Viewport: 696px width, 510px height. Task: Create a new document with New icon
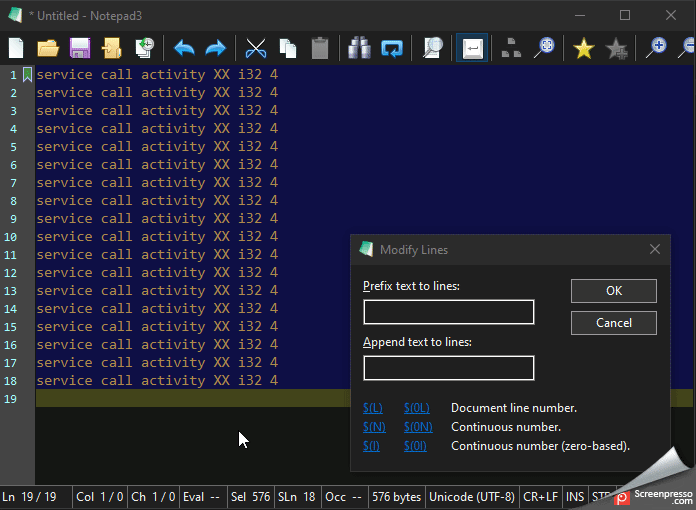[16, 48]
